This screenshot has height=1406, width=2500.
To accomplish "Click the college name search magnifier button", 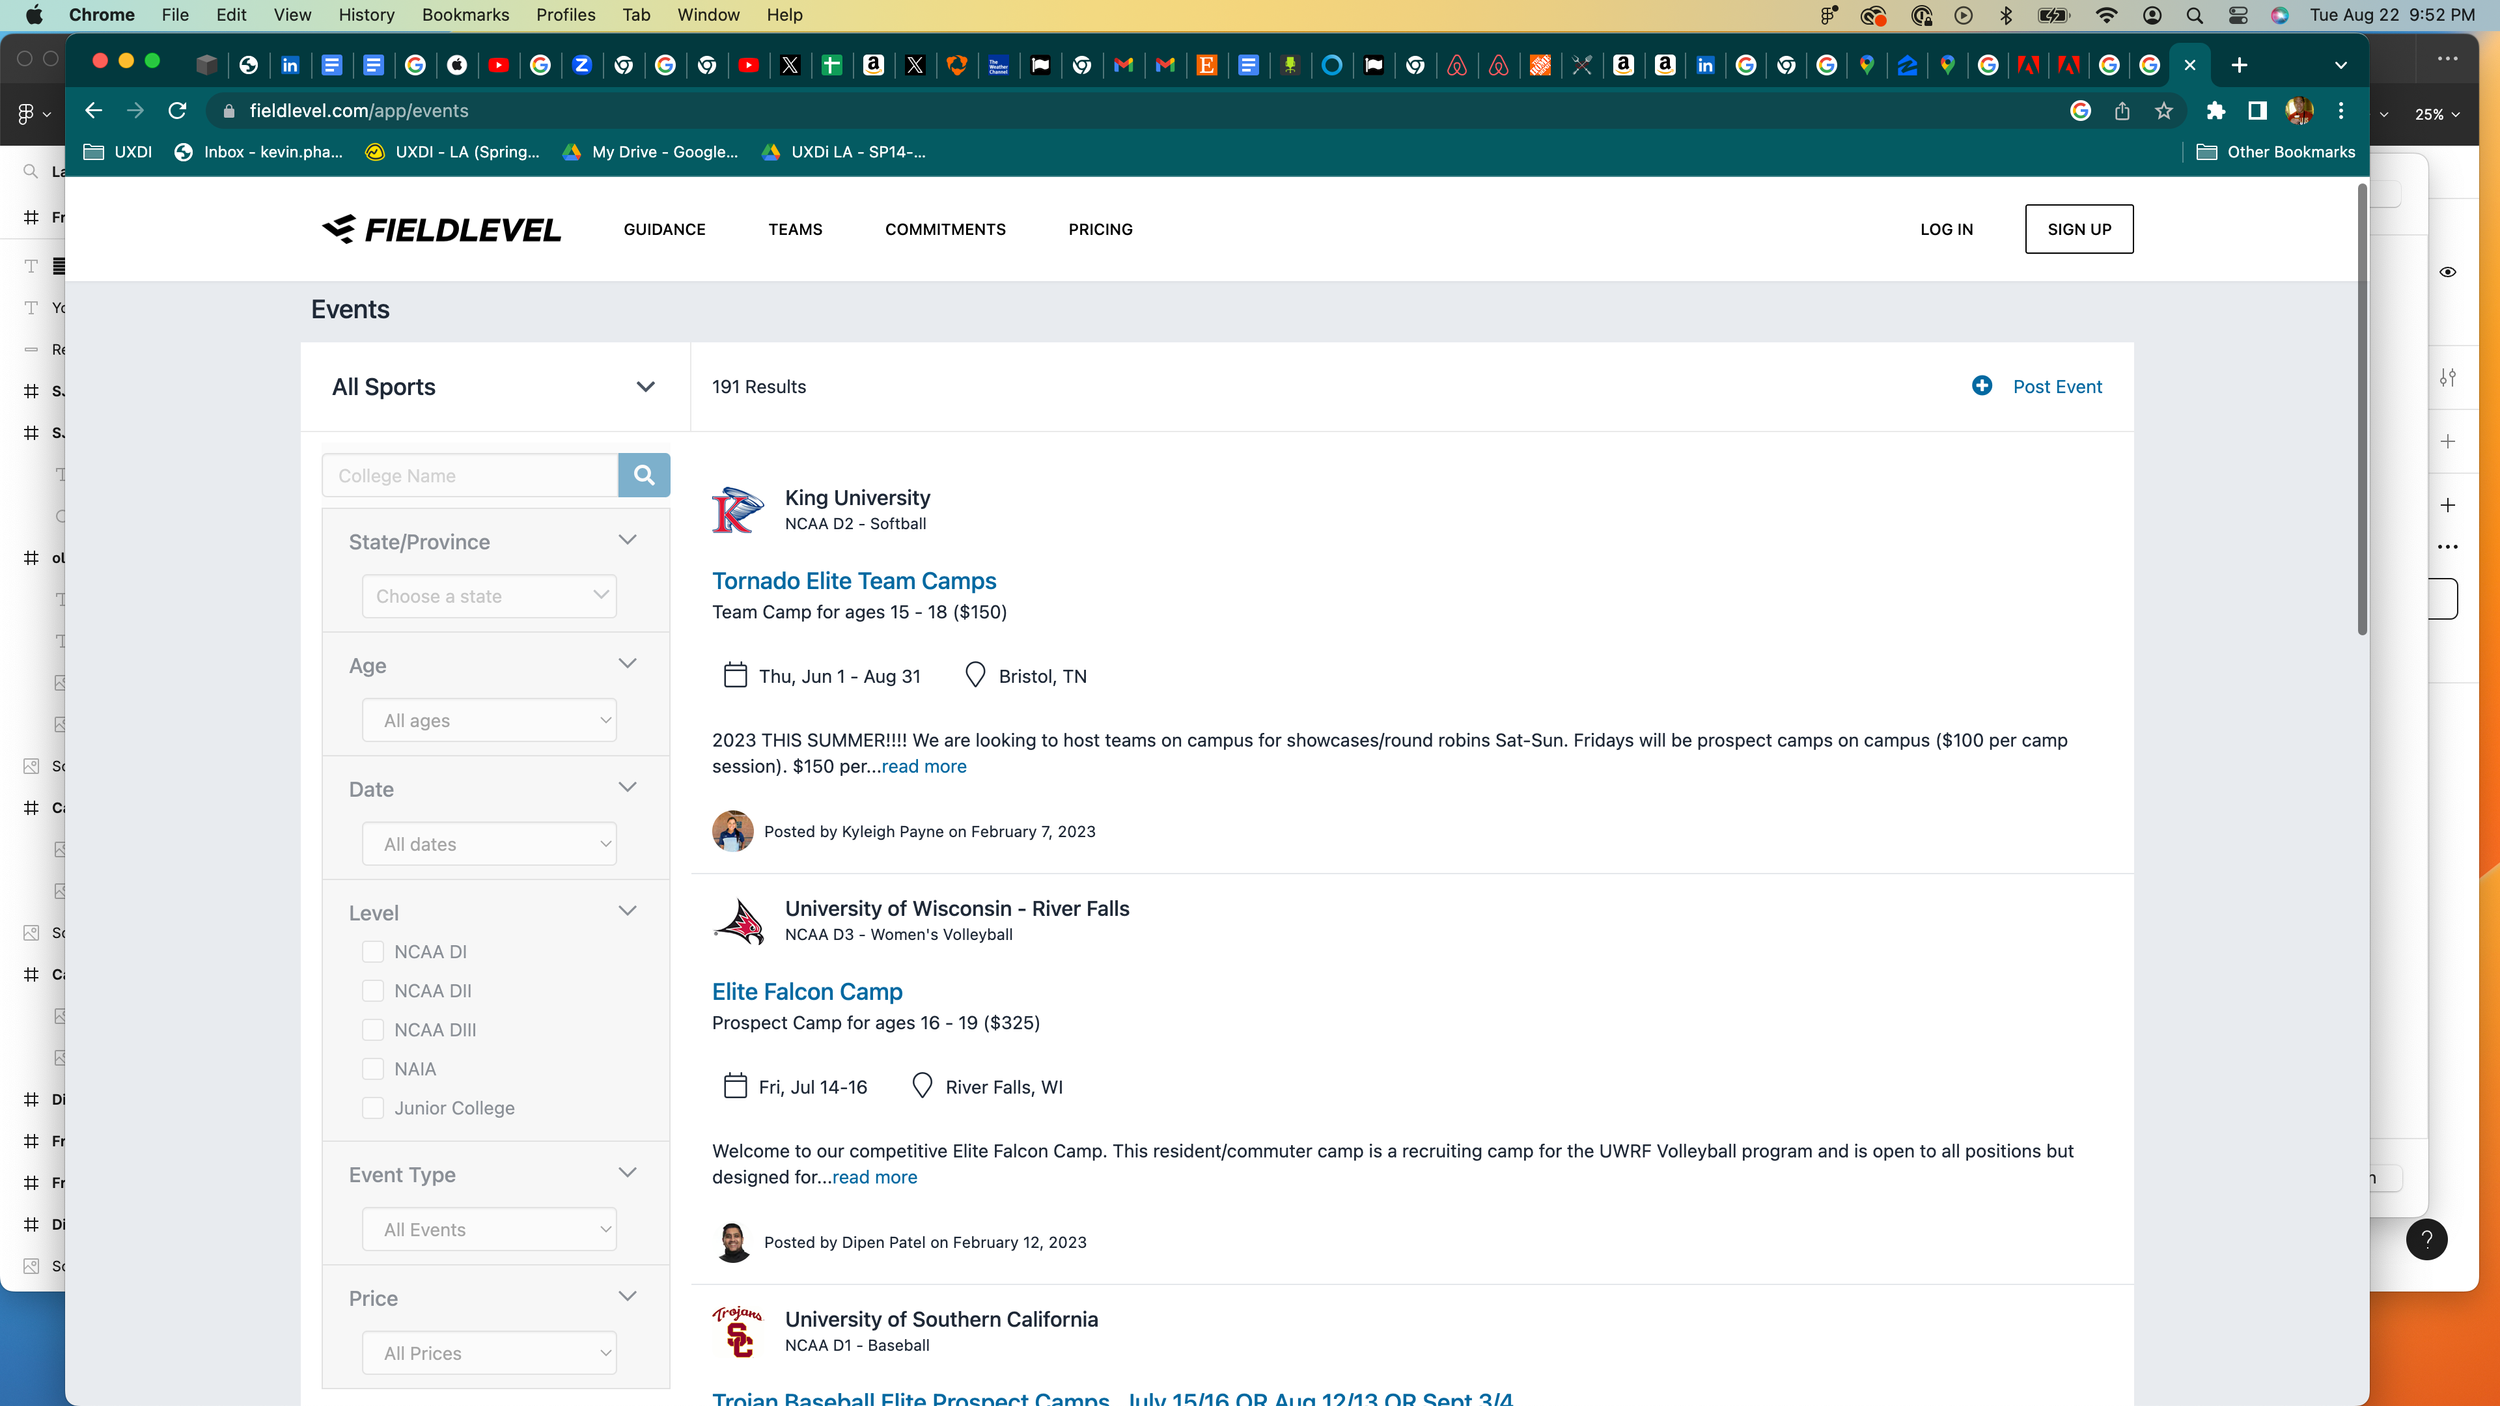I will (x=644, y=475).
